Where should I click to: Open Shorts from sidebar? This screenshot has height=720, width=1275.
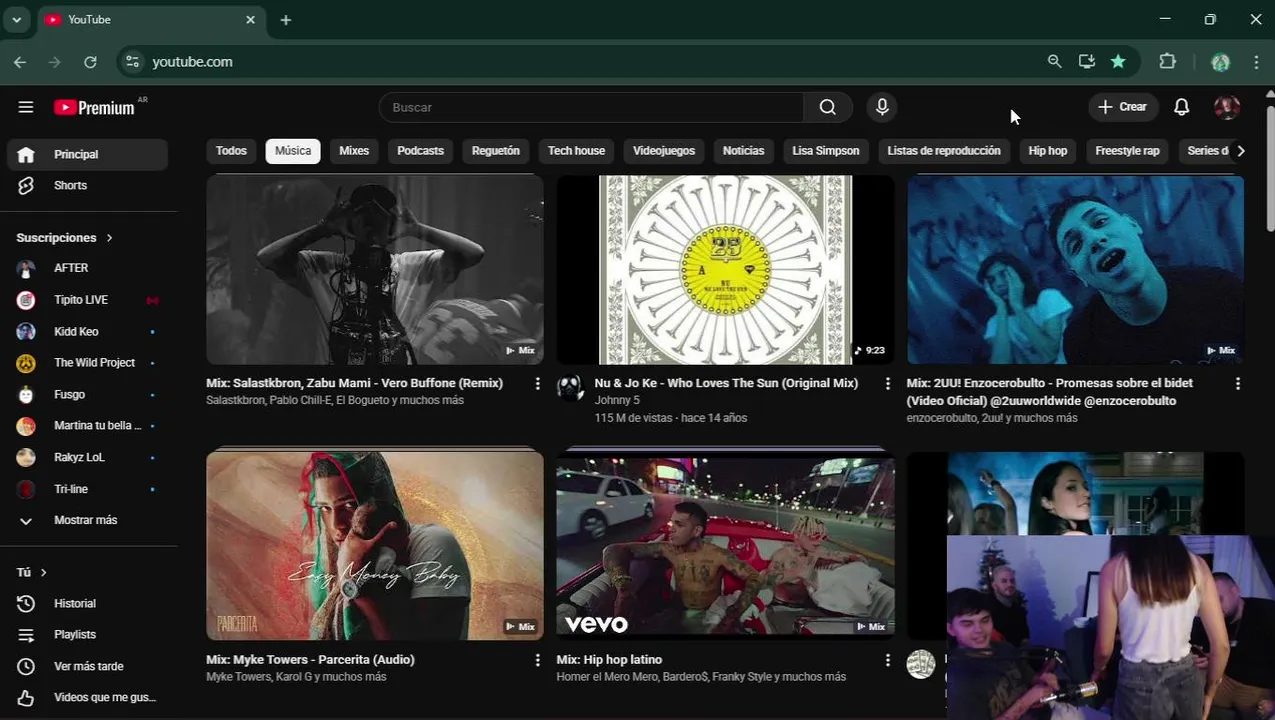point(89,186)
